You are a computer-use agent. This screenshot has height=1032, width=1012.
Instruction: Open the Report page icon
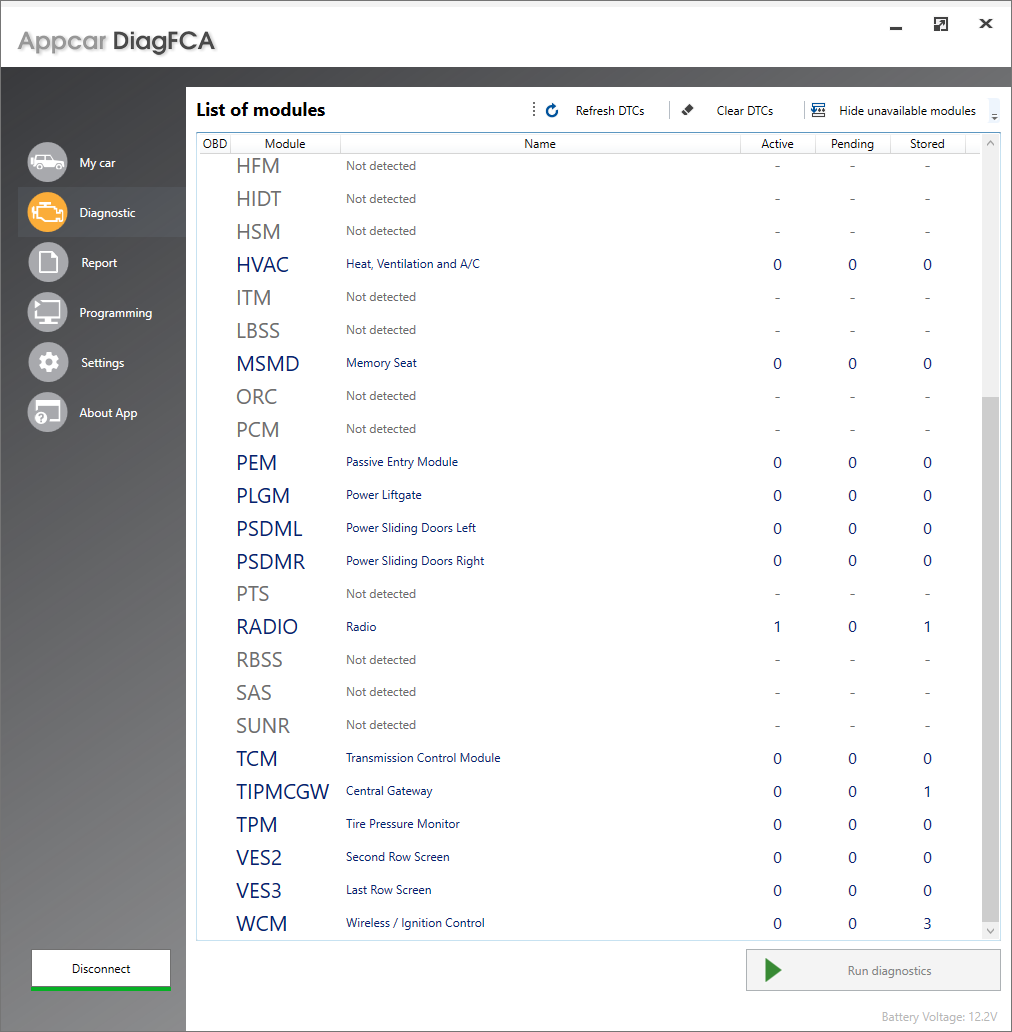click(x=48, y=262)
